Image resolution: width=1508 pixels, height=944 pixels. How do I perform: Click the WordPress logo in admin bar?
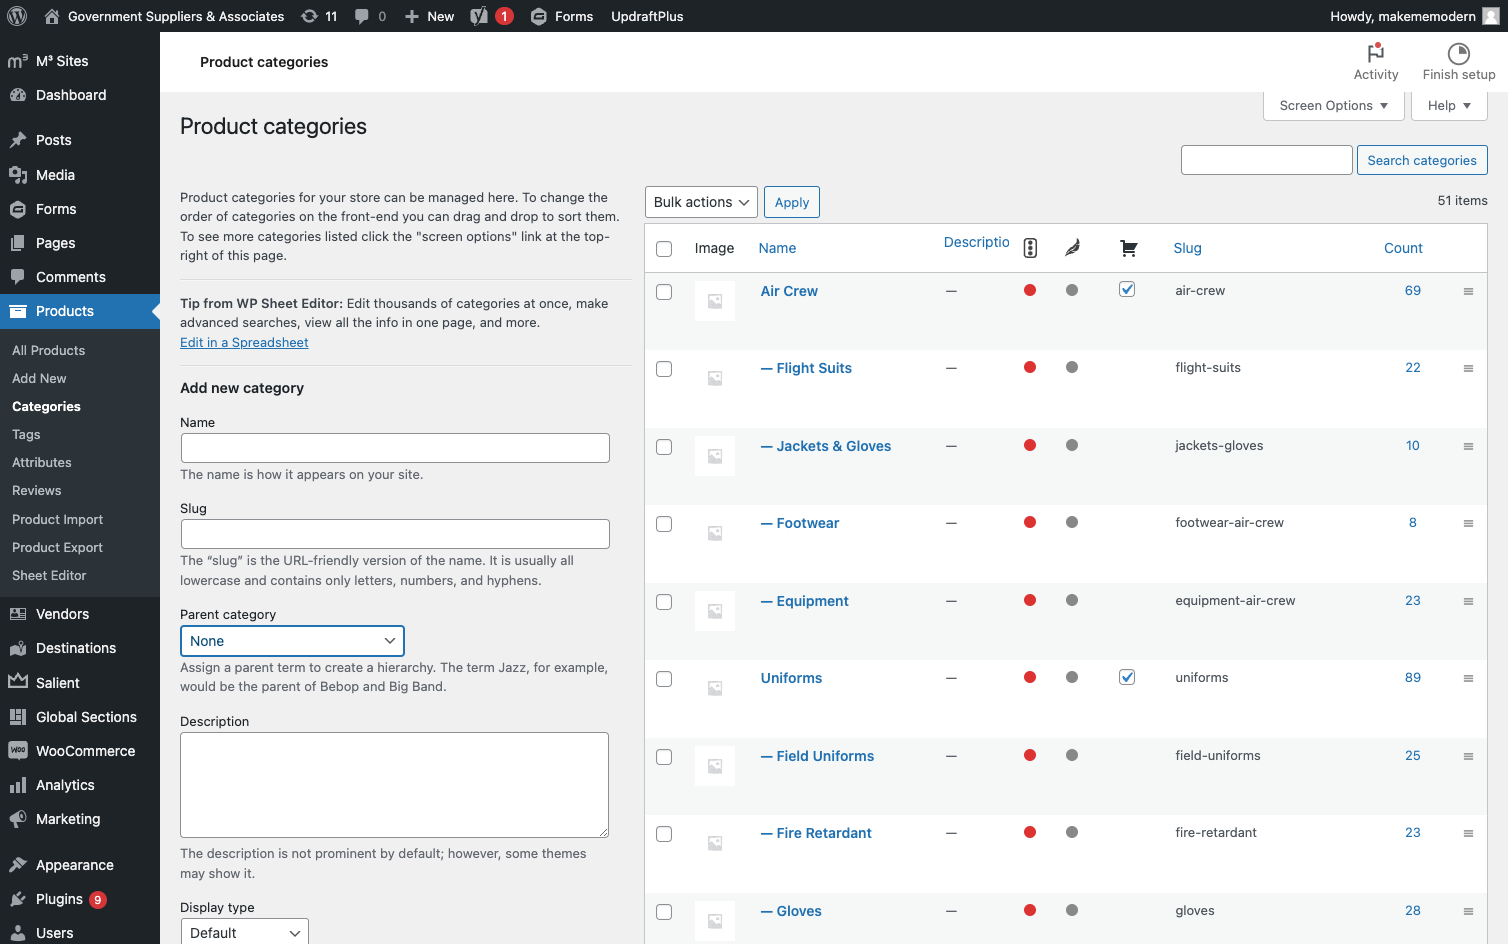coord(17,16)
